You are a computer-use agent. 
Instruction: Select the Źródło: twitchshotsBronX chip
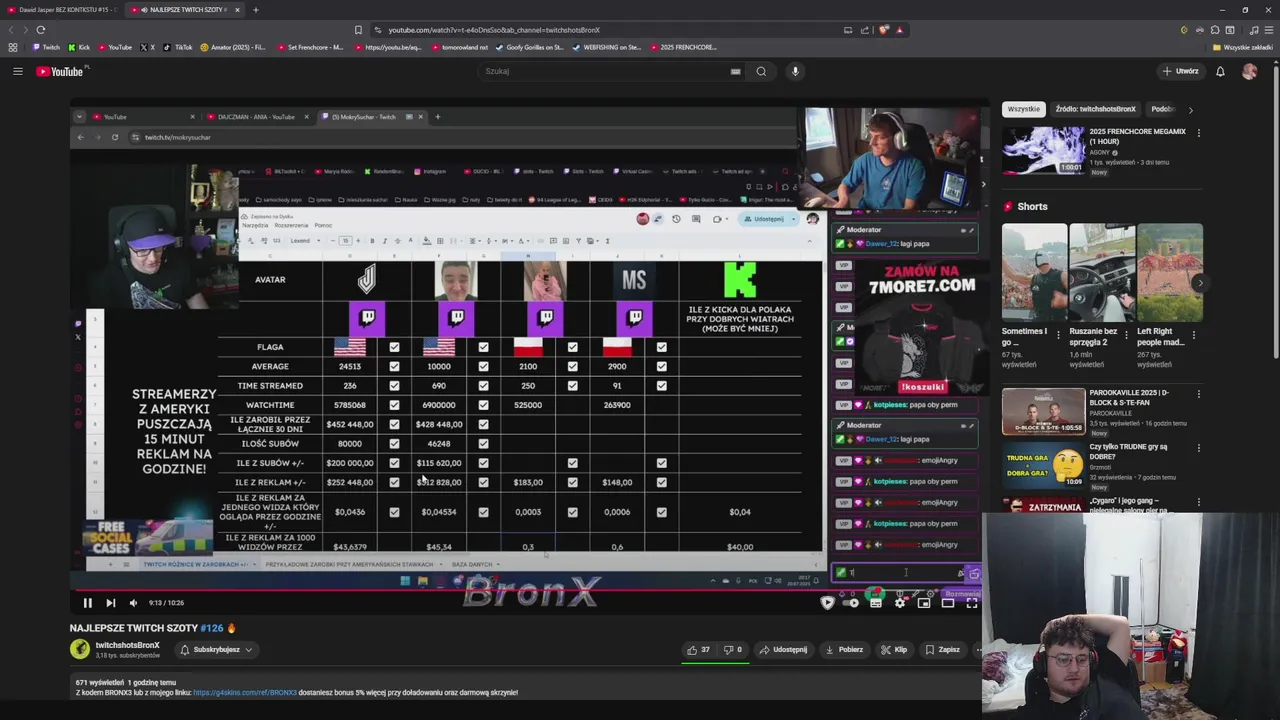pos(1095,109)
